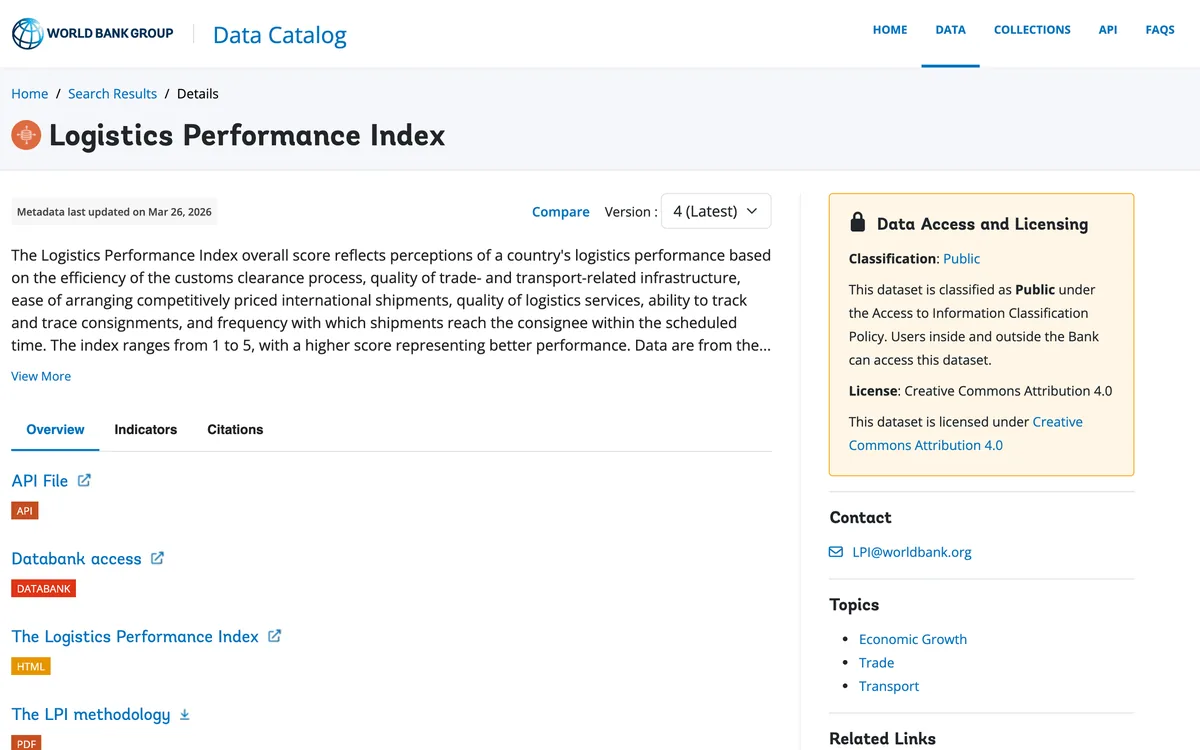Click the Logistics Performance Index page heading
Image resolution: width=1200 pixels, height=750 pixels.
pyautogui.click(x=247, y=135)
